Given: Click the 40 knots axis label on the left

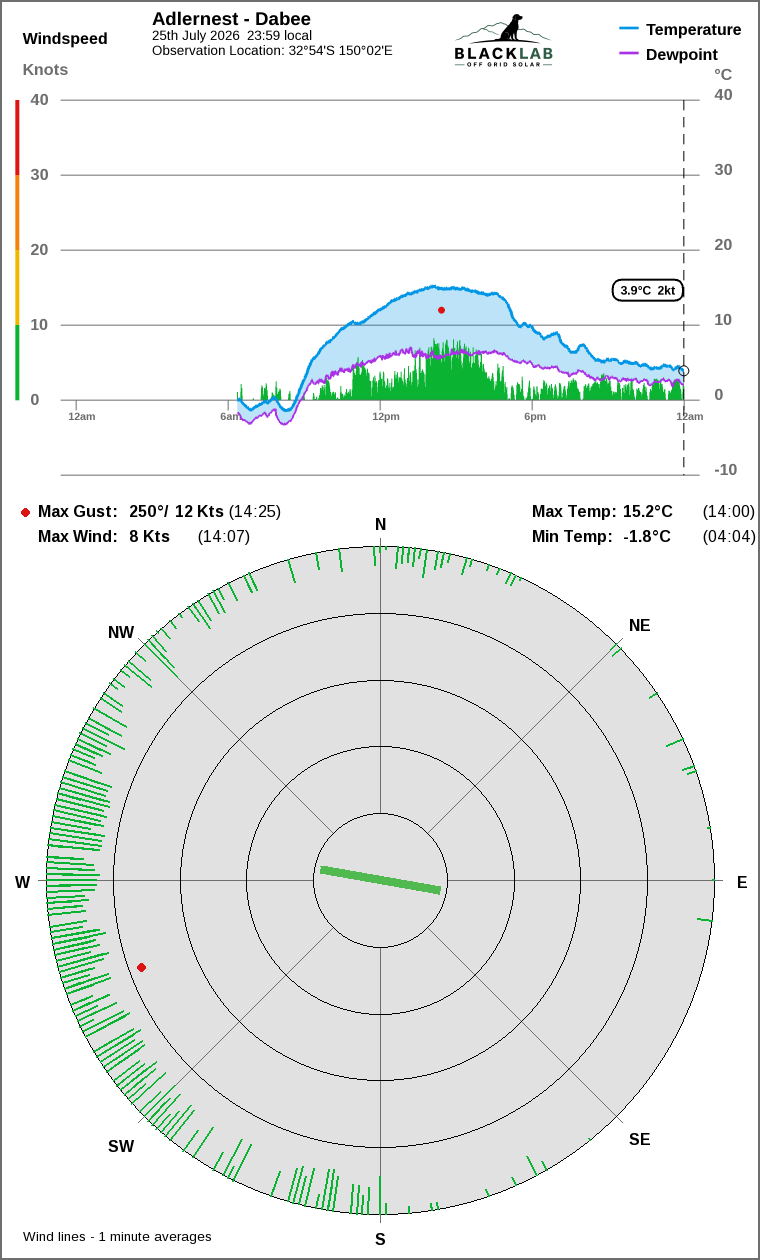Looking at the screenshot, I should 40,99.
